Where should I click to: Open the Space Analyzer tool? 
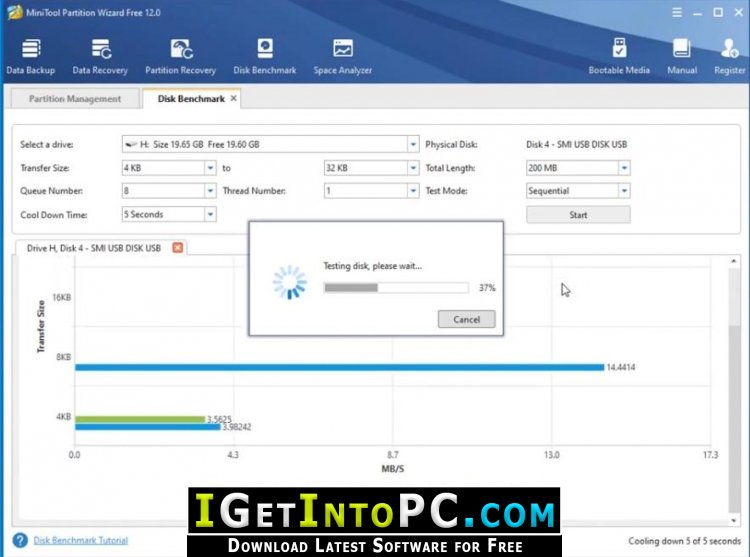(x=342, y=57)
